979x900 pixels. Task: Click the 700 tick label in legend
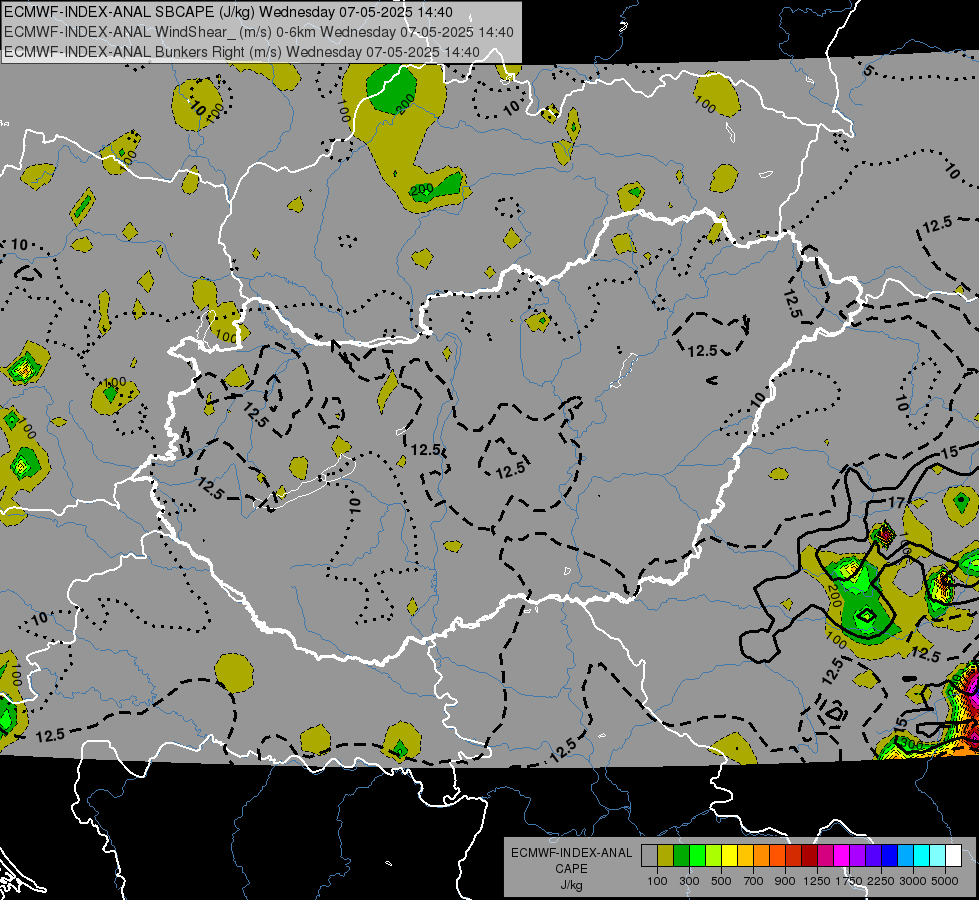coord(754,881)
